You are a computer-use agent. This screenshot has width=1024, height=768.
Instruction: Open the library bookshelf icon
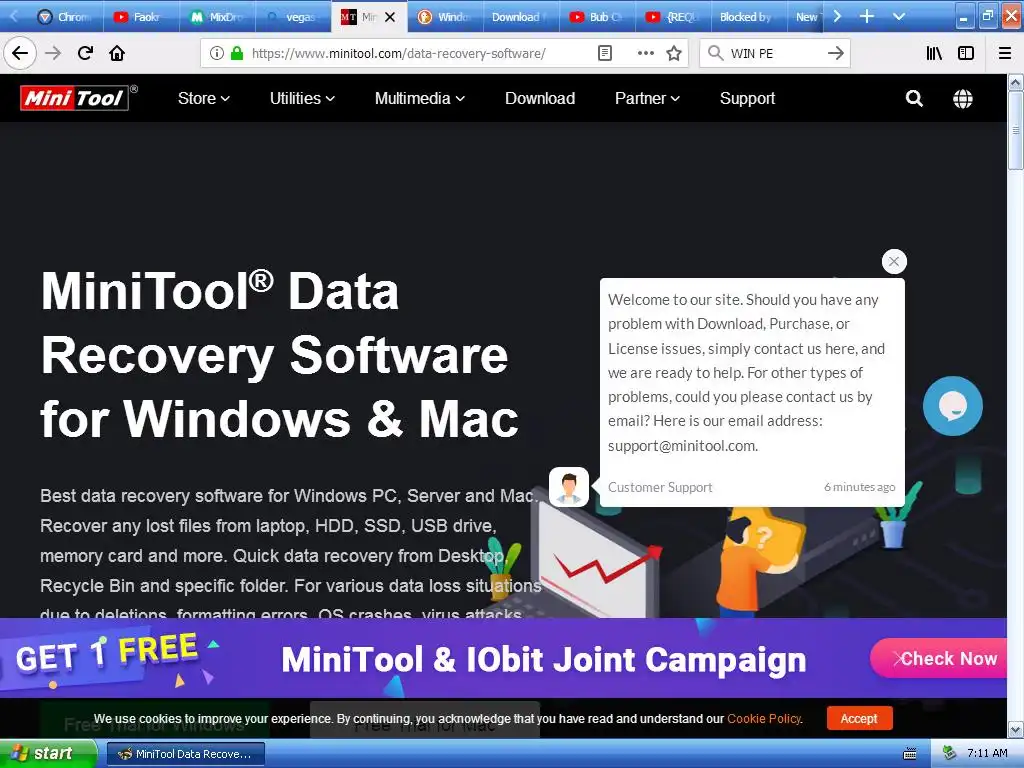pyautogui.click(x=935, y=53)
